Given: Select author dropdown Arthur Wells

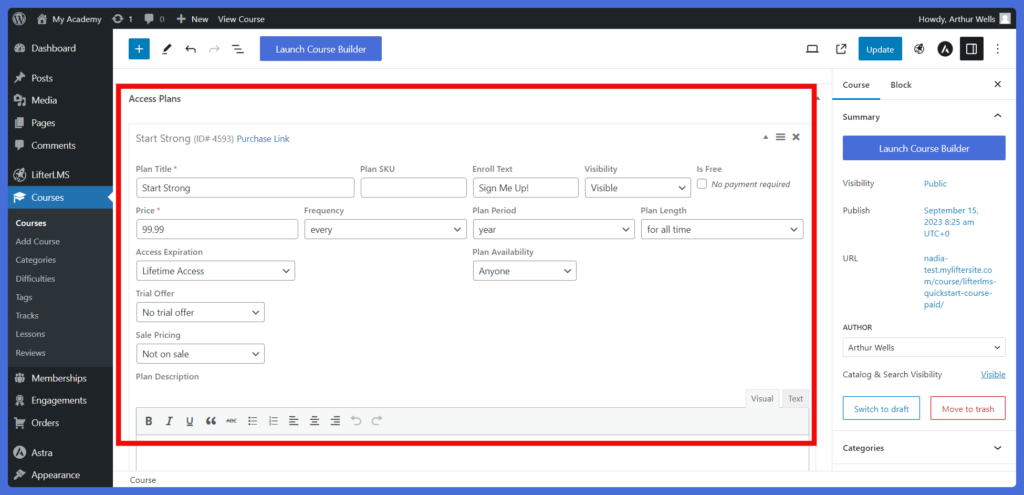Looking at the screenshot, I should pyautogui.click(x=924, y=347).
